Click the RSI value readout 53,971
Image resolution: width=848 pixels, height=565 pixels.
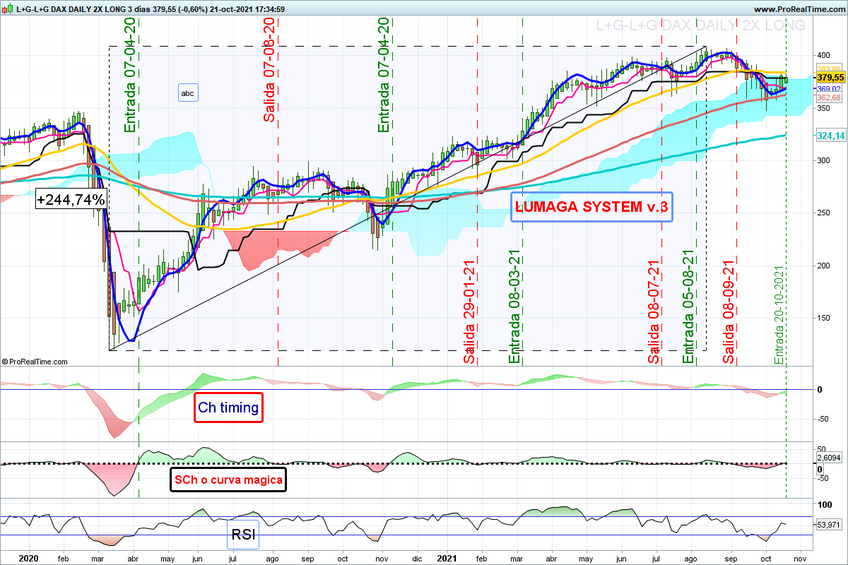[x=829, y=524]
